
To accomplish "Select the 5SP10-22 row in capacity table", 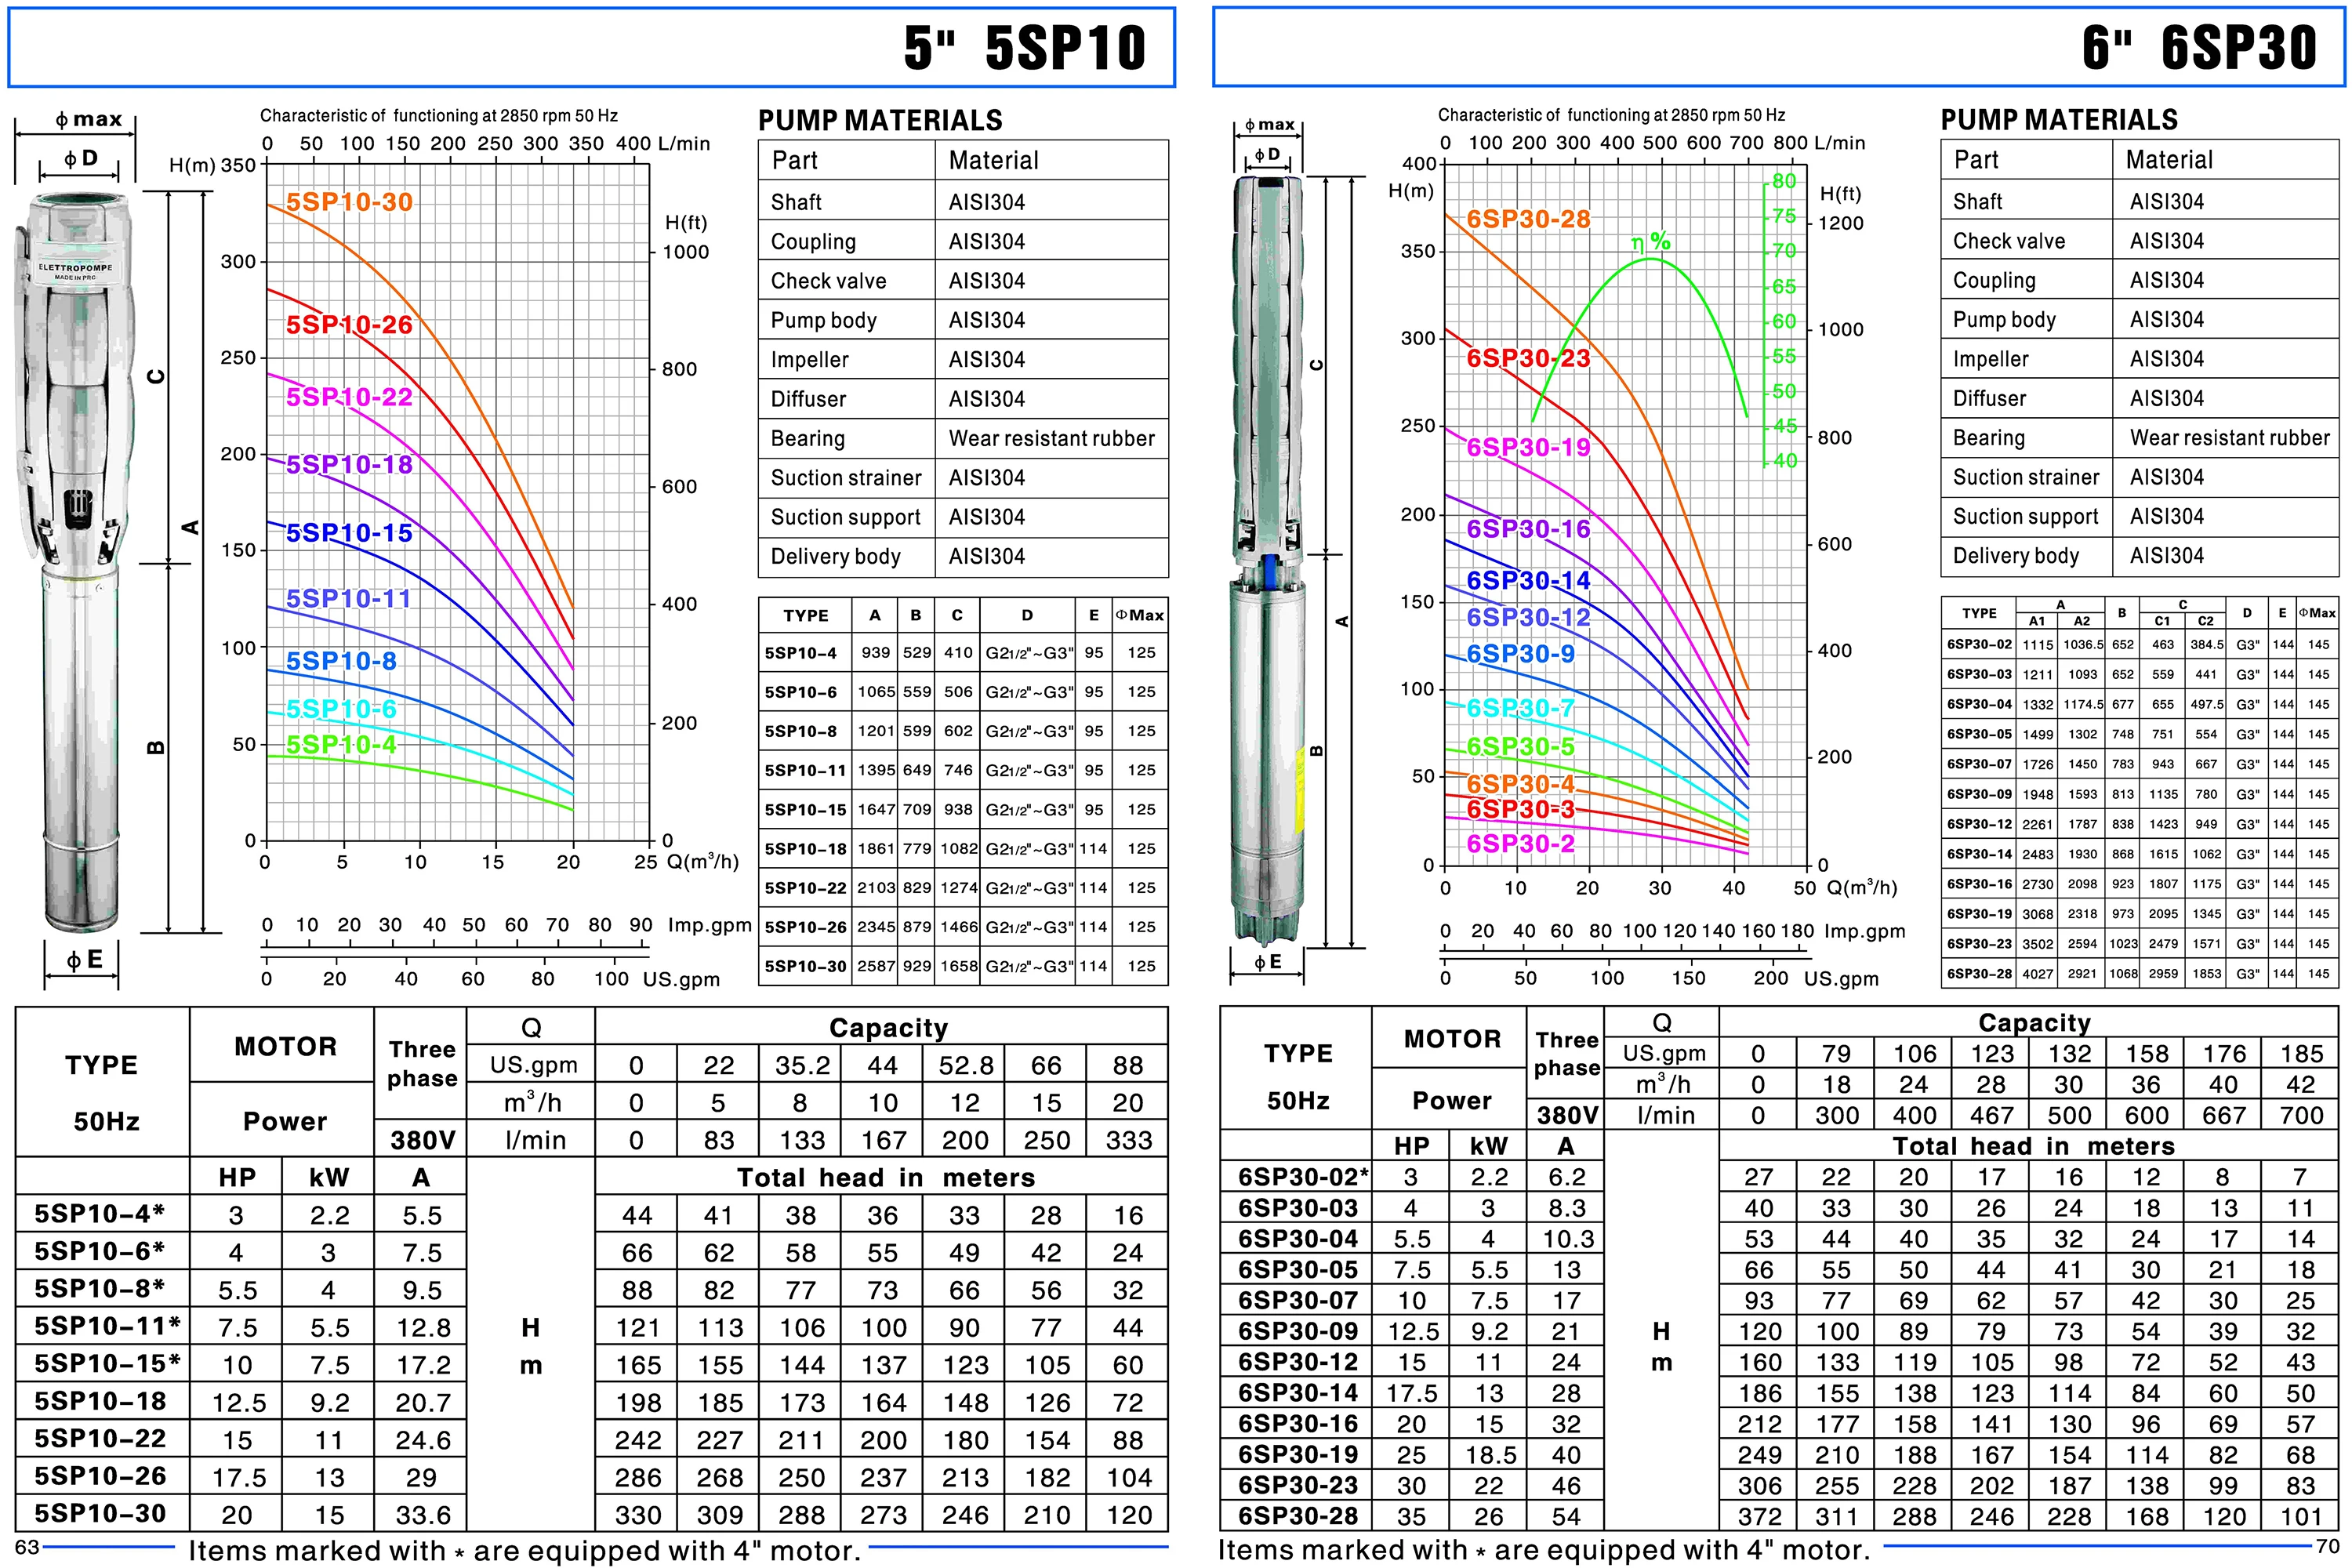I will tap(100, 1439).
